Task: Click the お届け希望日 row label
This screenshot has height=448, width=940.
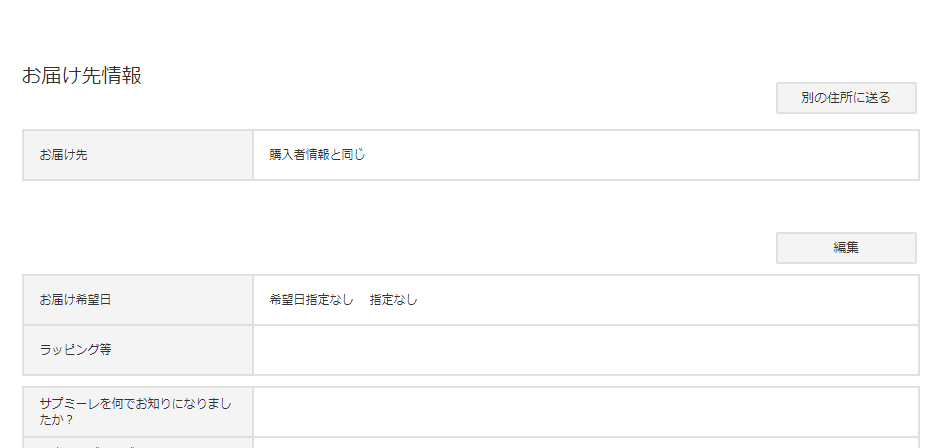Action: pos(76,300)
